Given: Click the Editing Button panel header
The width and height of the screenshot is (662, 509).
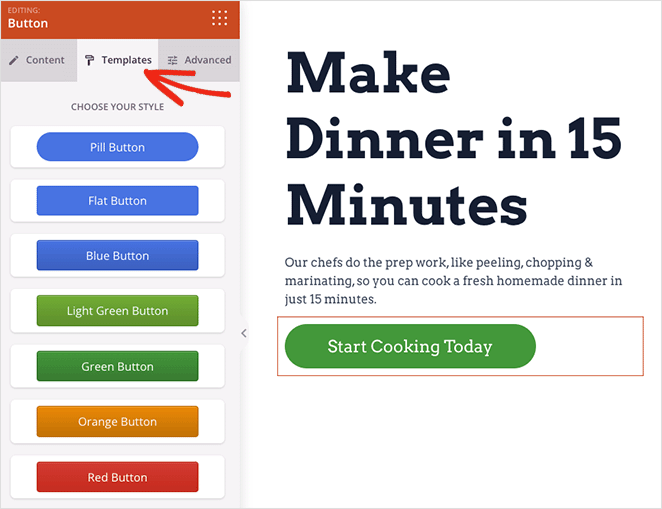Looking at the screenshot, I should point(120,19).
